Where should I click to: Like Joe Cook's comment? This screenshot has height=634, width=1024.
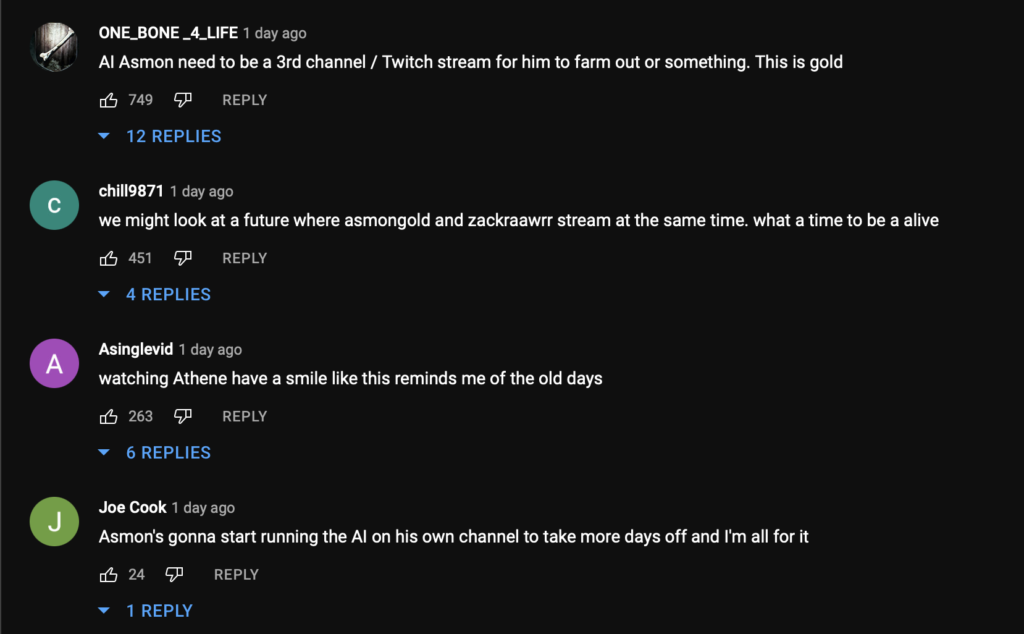point(108,573)
